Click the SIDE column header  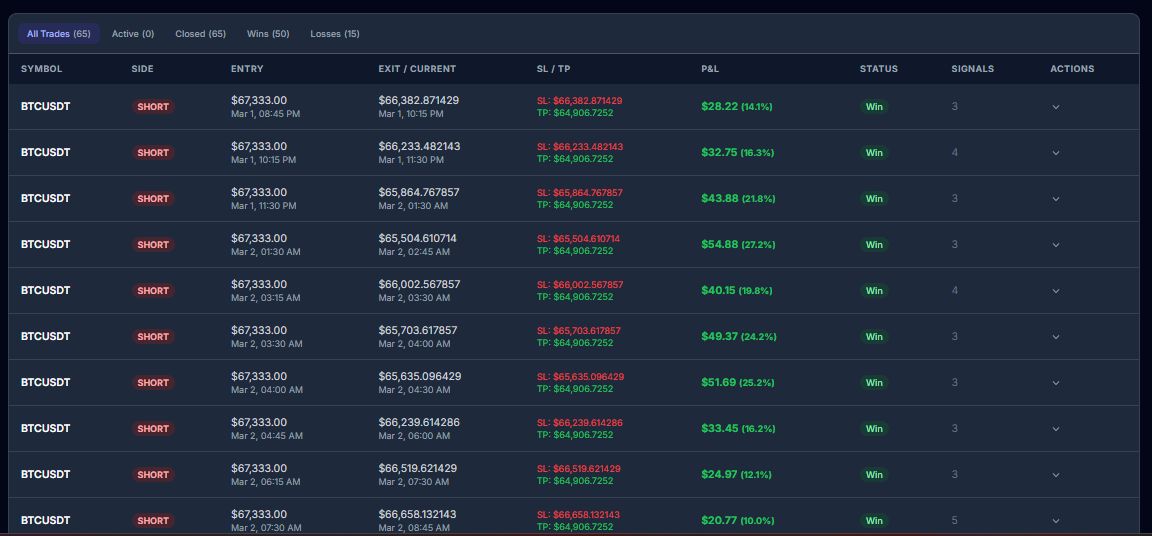point(143,69)
